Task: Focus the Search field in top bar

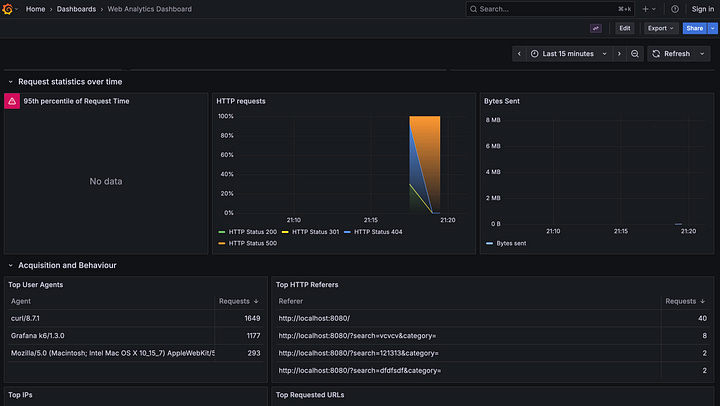Action: pyautogui.click(x=550, y=9)
